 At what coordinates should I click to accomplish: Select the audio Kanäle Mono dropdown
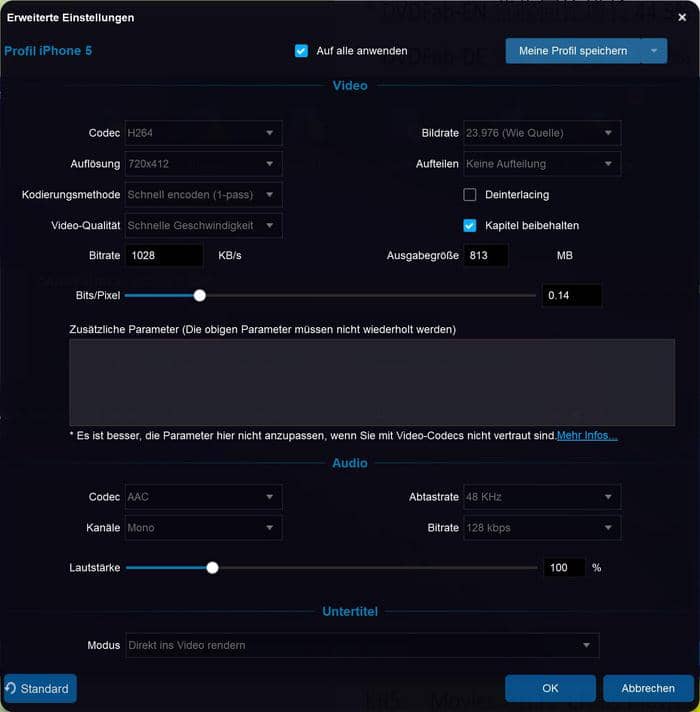point(203,528)
